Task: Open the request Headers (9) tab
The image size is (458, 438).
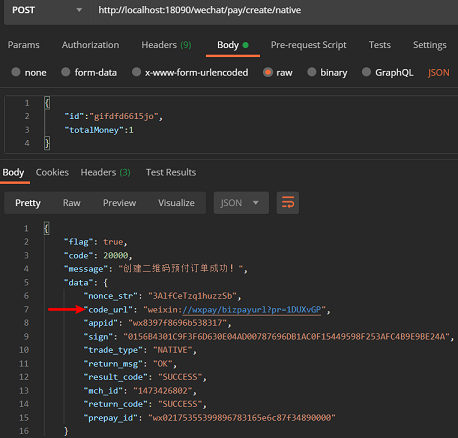Action: (x=166, y=45)
